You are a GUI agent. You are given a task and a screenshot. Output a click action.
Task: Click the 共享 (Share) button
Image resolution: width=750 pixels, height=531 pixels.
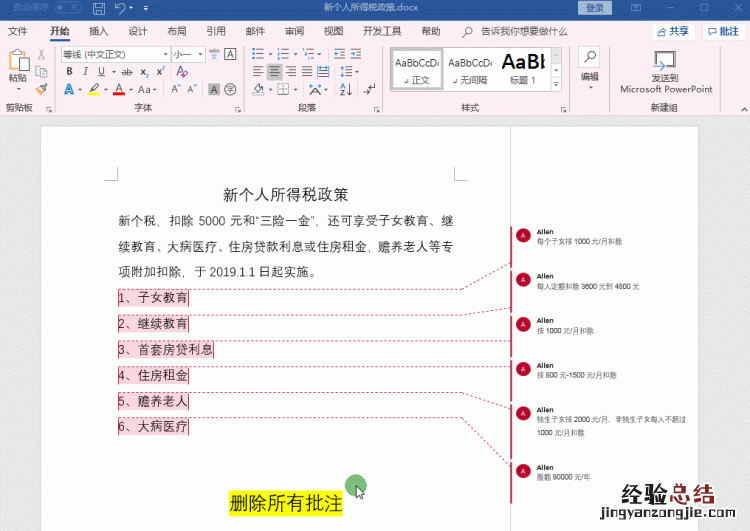pyautogui.click(x=672, y=31)
